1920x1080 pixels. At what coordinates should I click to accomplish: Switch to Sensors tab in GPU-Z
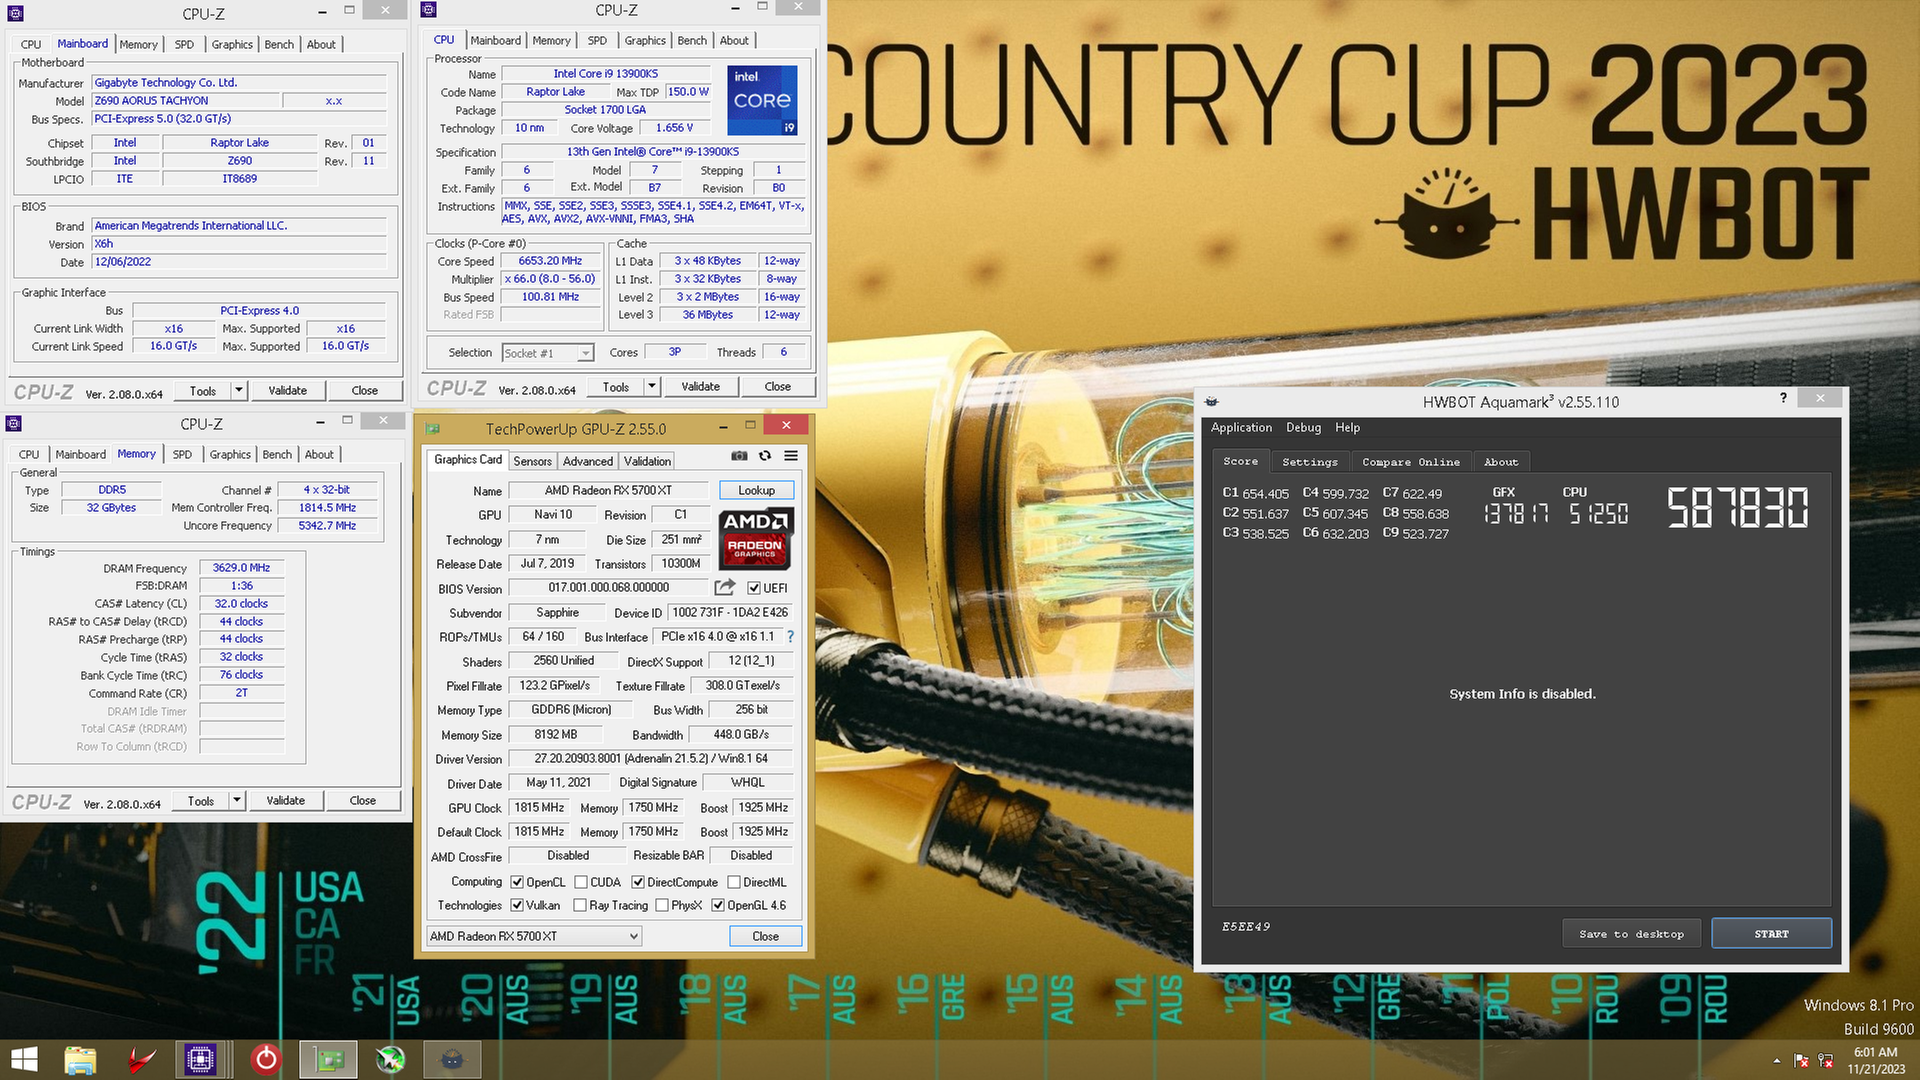pyautogui.click(x=532, y=461)
